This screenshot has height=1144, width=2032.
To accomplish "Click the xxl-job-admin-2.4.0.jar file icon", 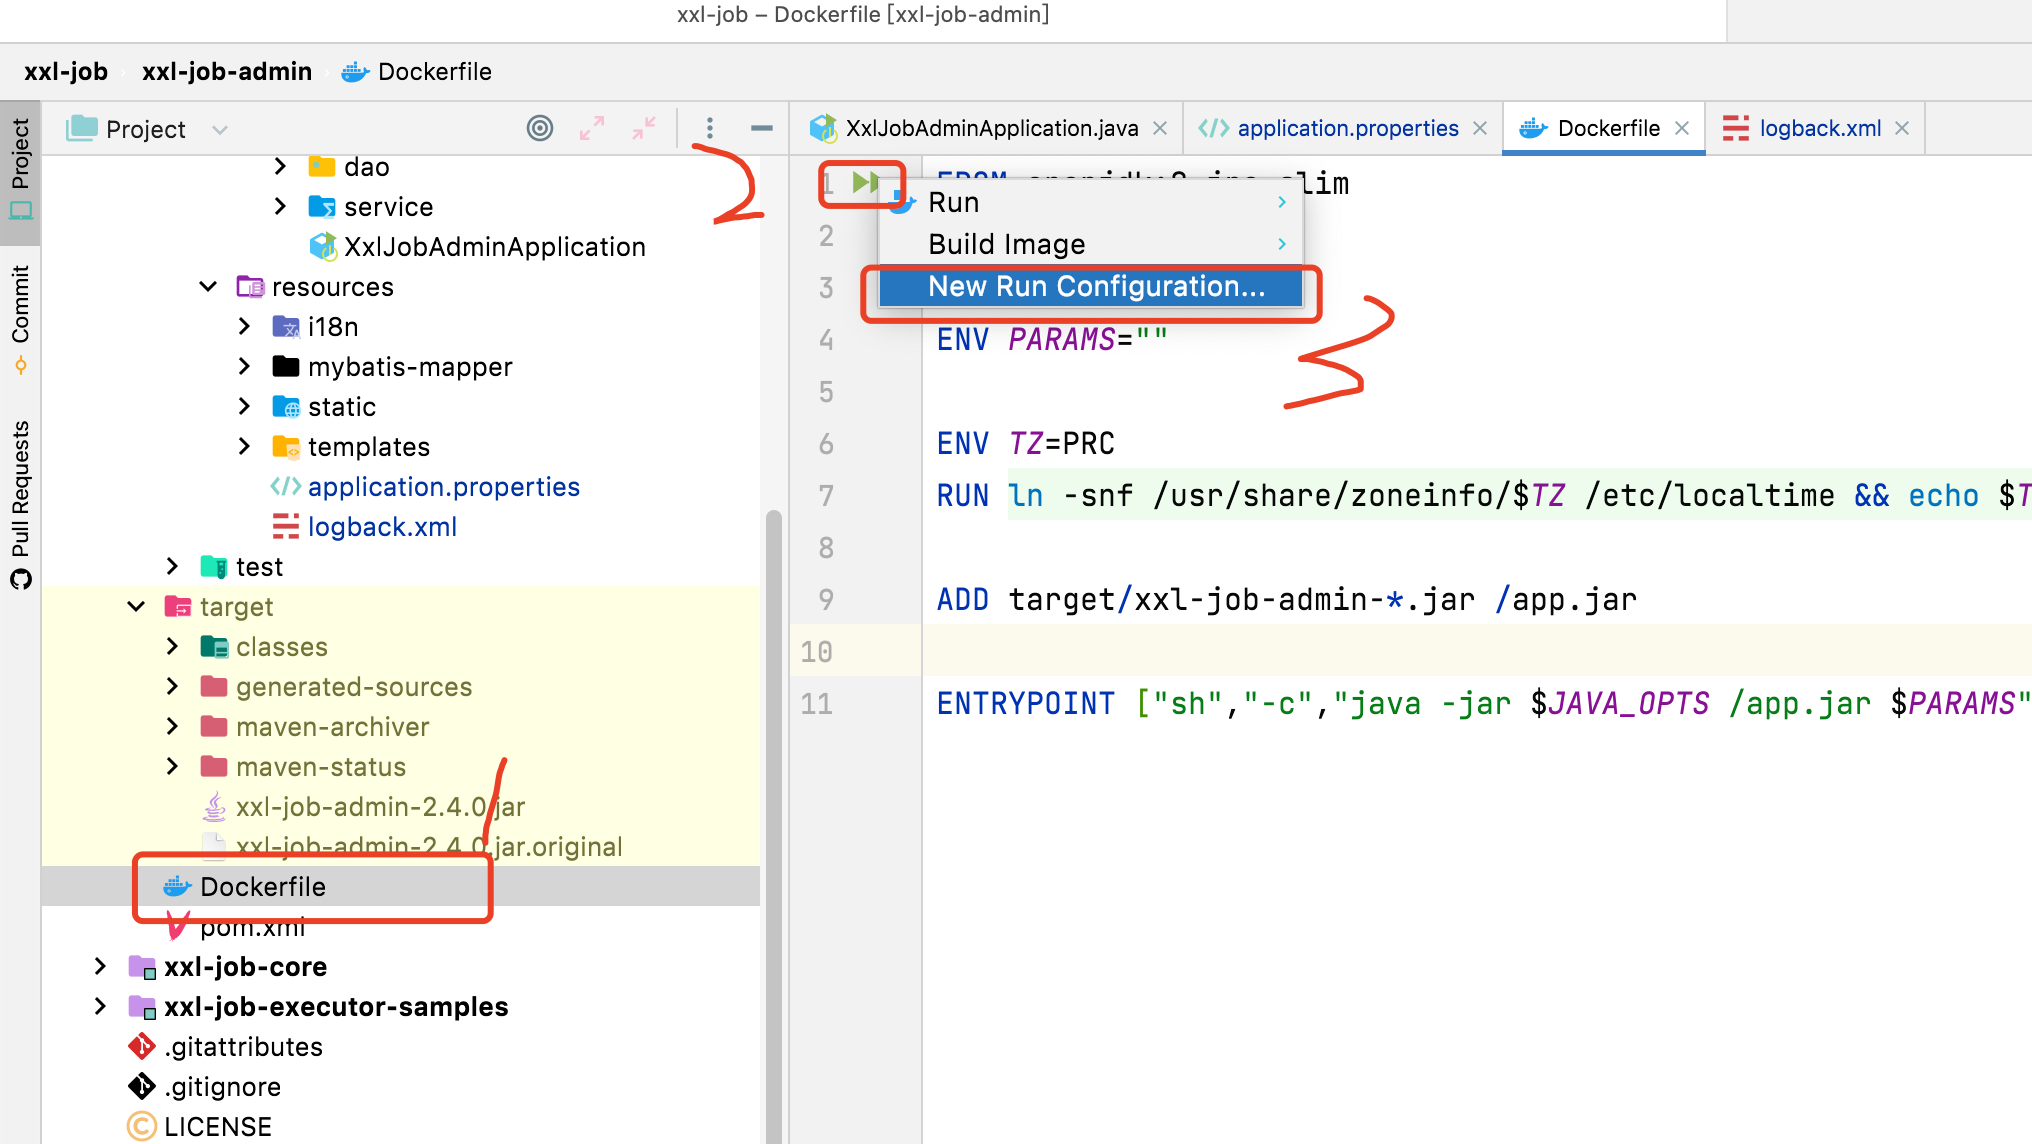I will pos(215,806).
